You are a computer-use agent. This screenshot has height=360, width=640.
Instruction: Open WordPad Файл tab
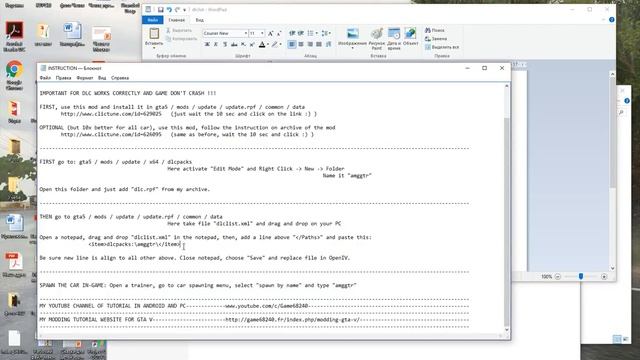point(153,20)
